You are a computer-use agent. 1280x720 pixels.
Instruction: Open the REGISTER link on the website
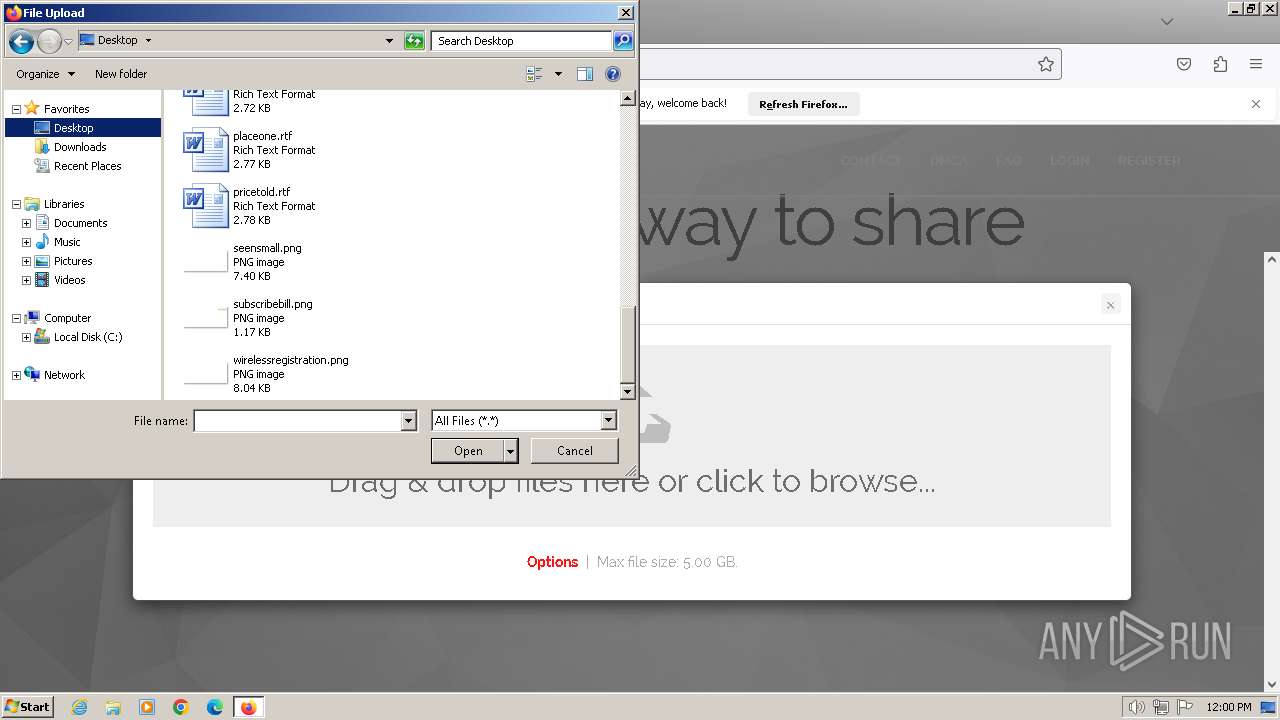(1149, 160)
